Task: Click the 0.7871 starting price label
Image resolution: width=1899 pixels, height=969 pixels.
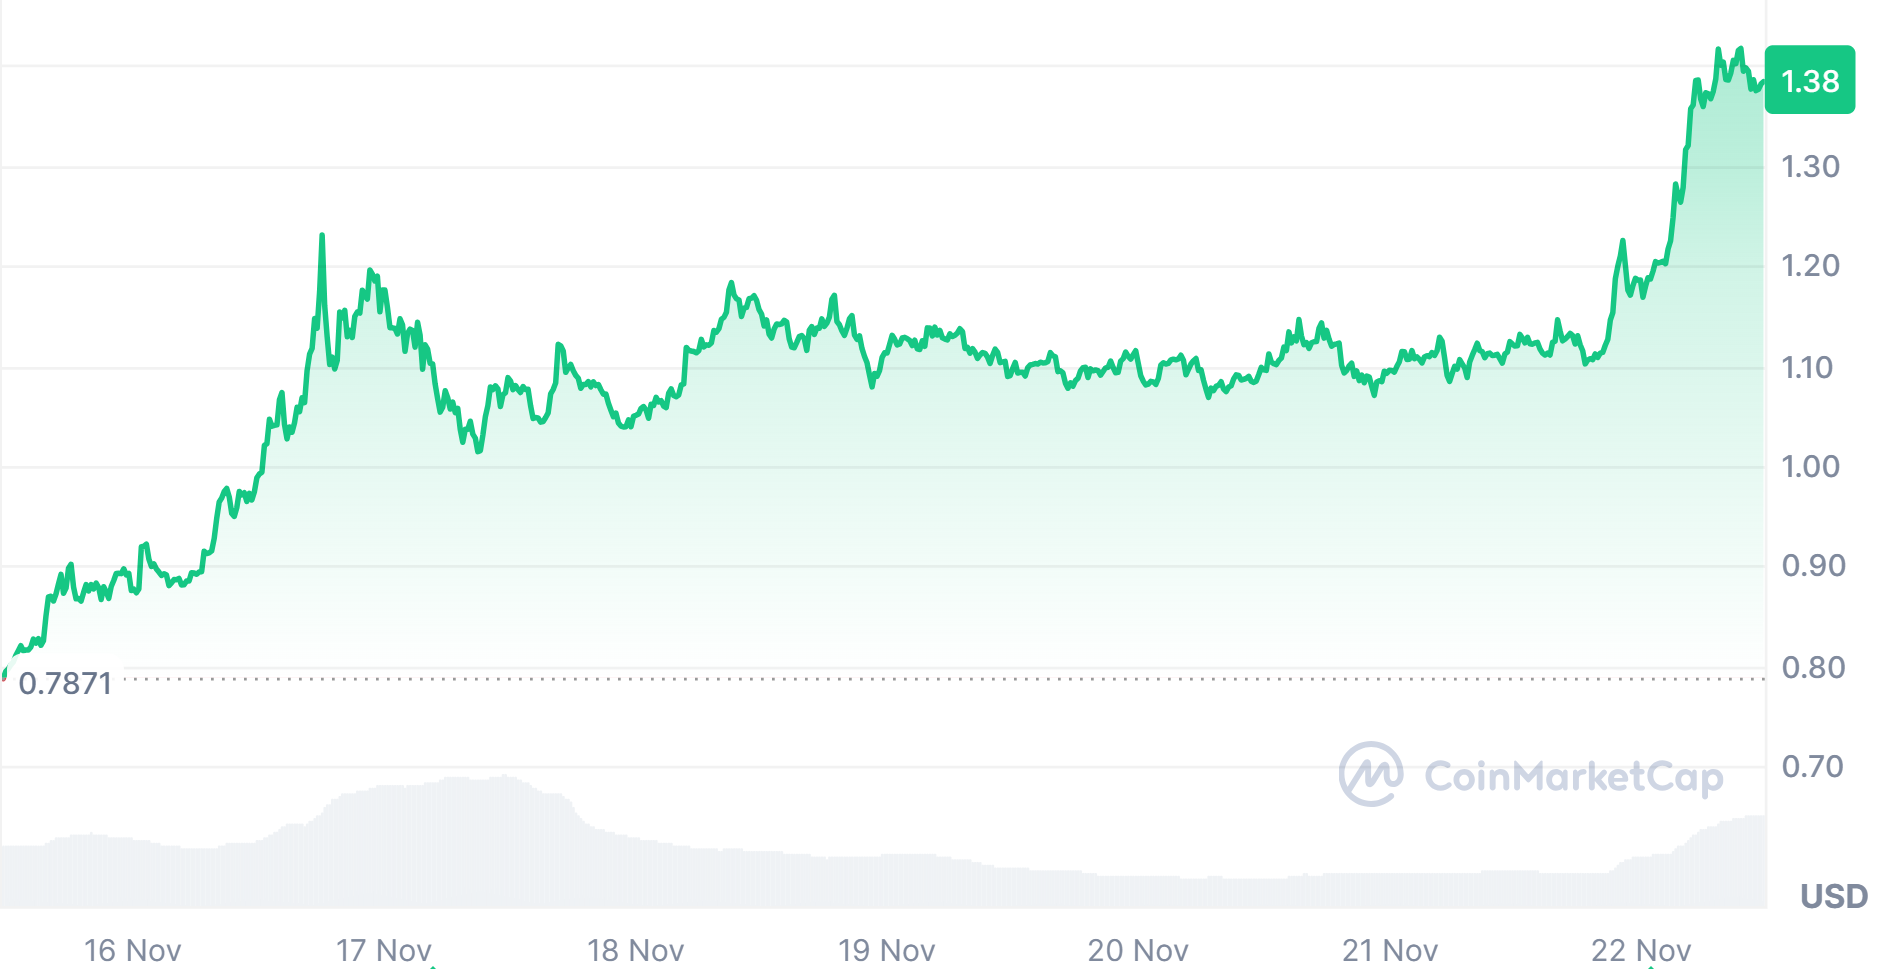Action: 65,683
